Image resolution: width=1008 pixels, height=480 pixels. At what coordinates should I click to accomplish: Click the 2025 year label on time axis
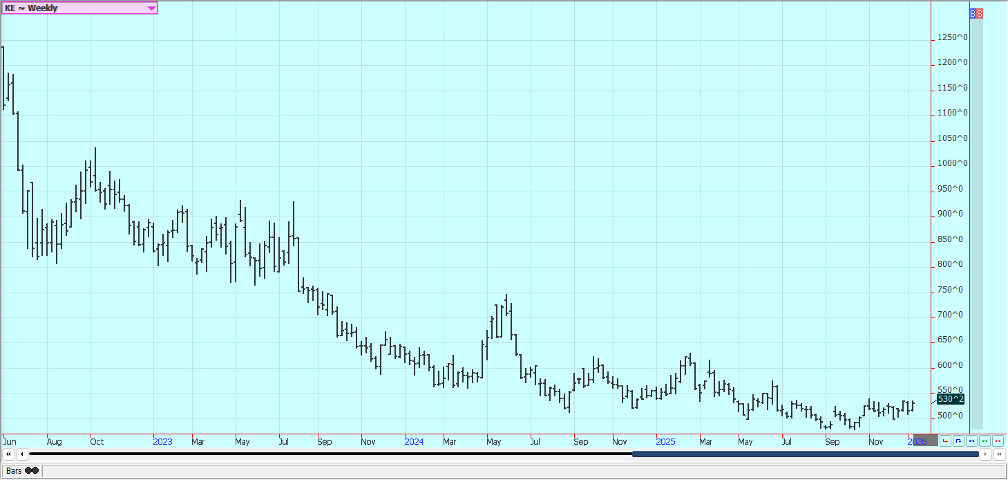665,440
